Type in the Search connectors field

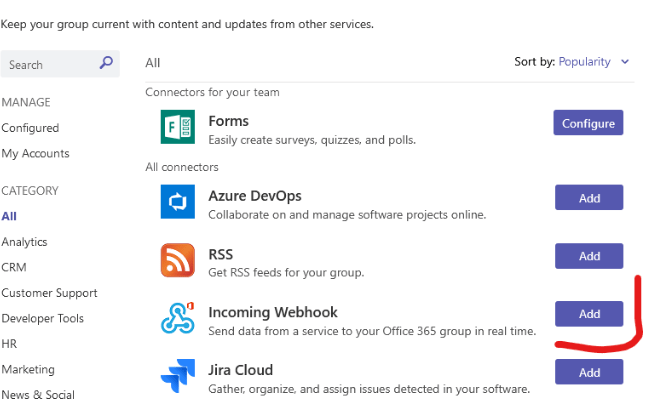point(50,65)
